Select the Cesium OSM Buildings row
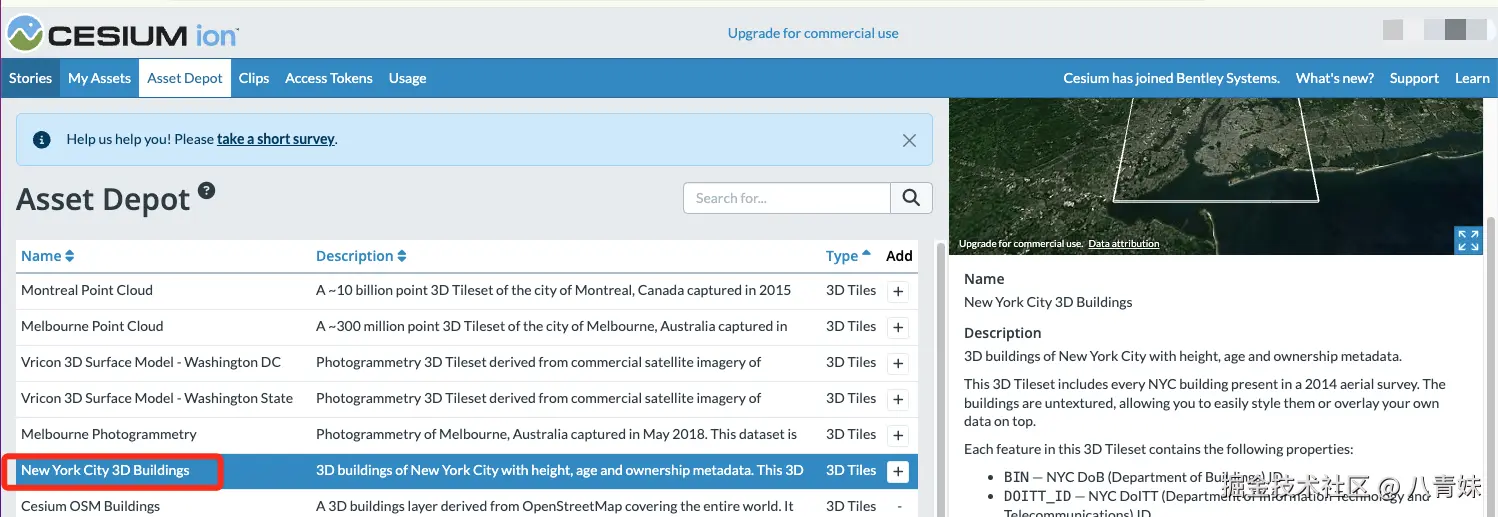Image resolution: width=1498 pixels, height=517 pixels. (x=90, y=506)
